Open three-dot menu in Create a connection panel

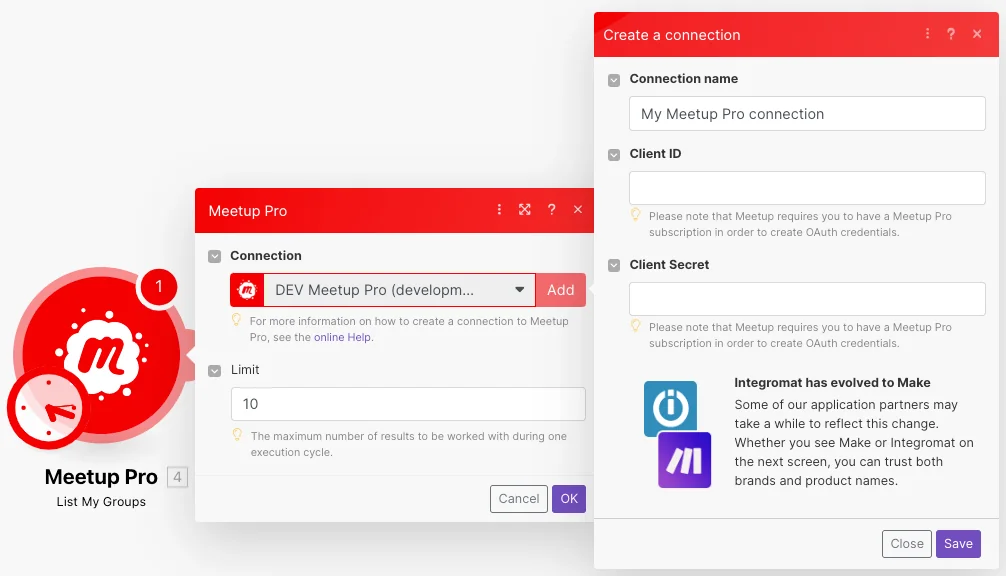(927, 34)
